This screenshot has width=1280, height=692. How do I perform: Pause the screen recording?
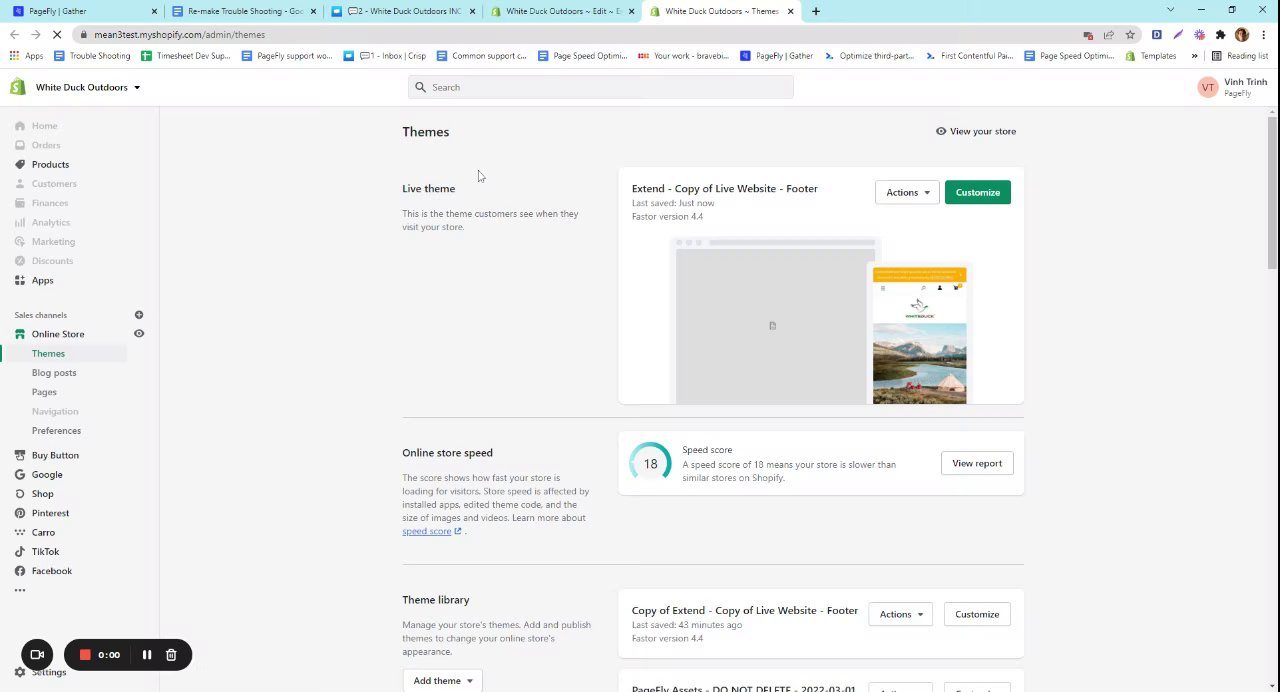coord(146,655)
